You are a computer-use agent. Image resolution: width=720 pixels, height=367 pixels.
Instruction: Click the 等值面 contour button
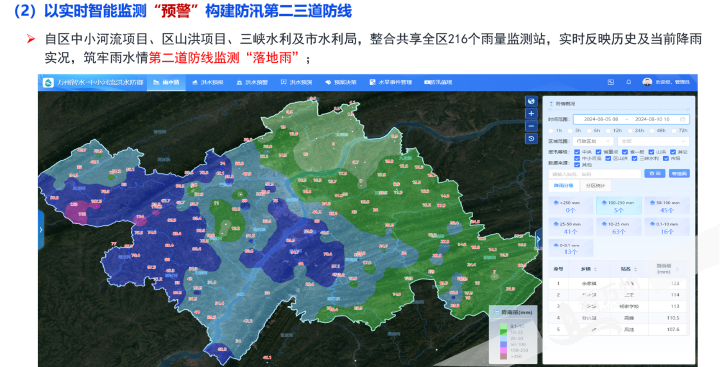pos(679,174)
